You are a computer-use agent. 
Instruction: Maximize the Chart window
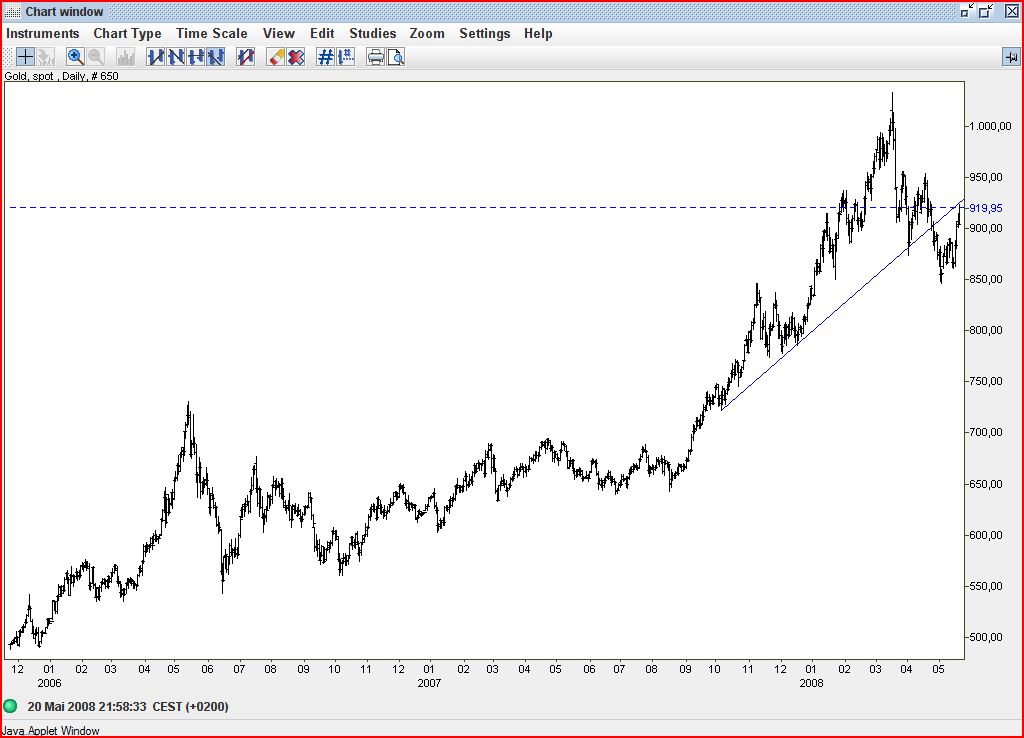(x=987, y=11)
